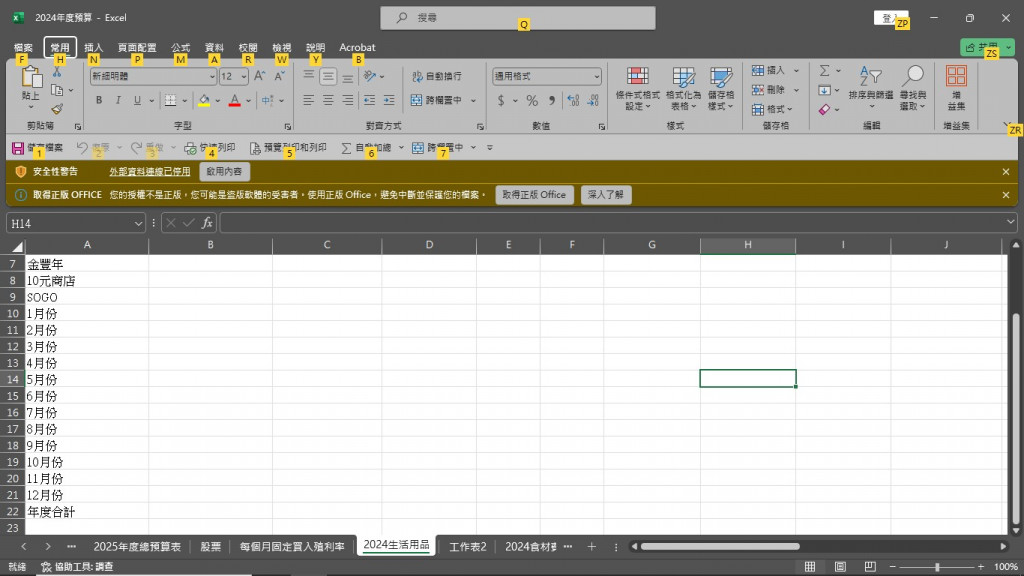Switch to Page Layout view
1024x576 pixels.
pyautogui.click(x=840, y=566)
